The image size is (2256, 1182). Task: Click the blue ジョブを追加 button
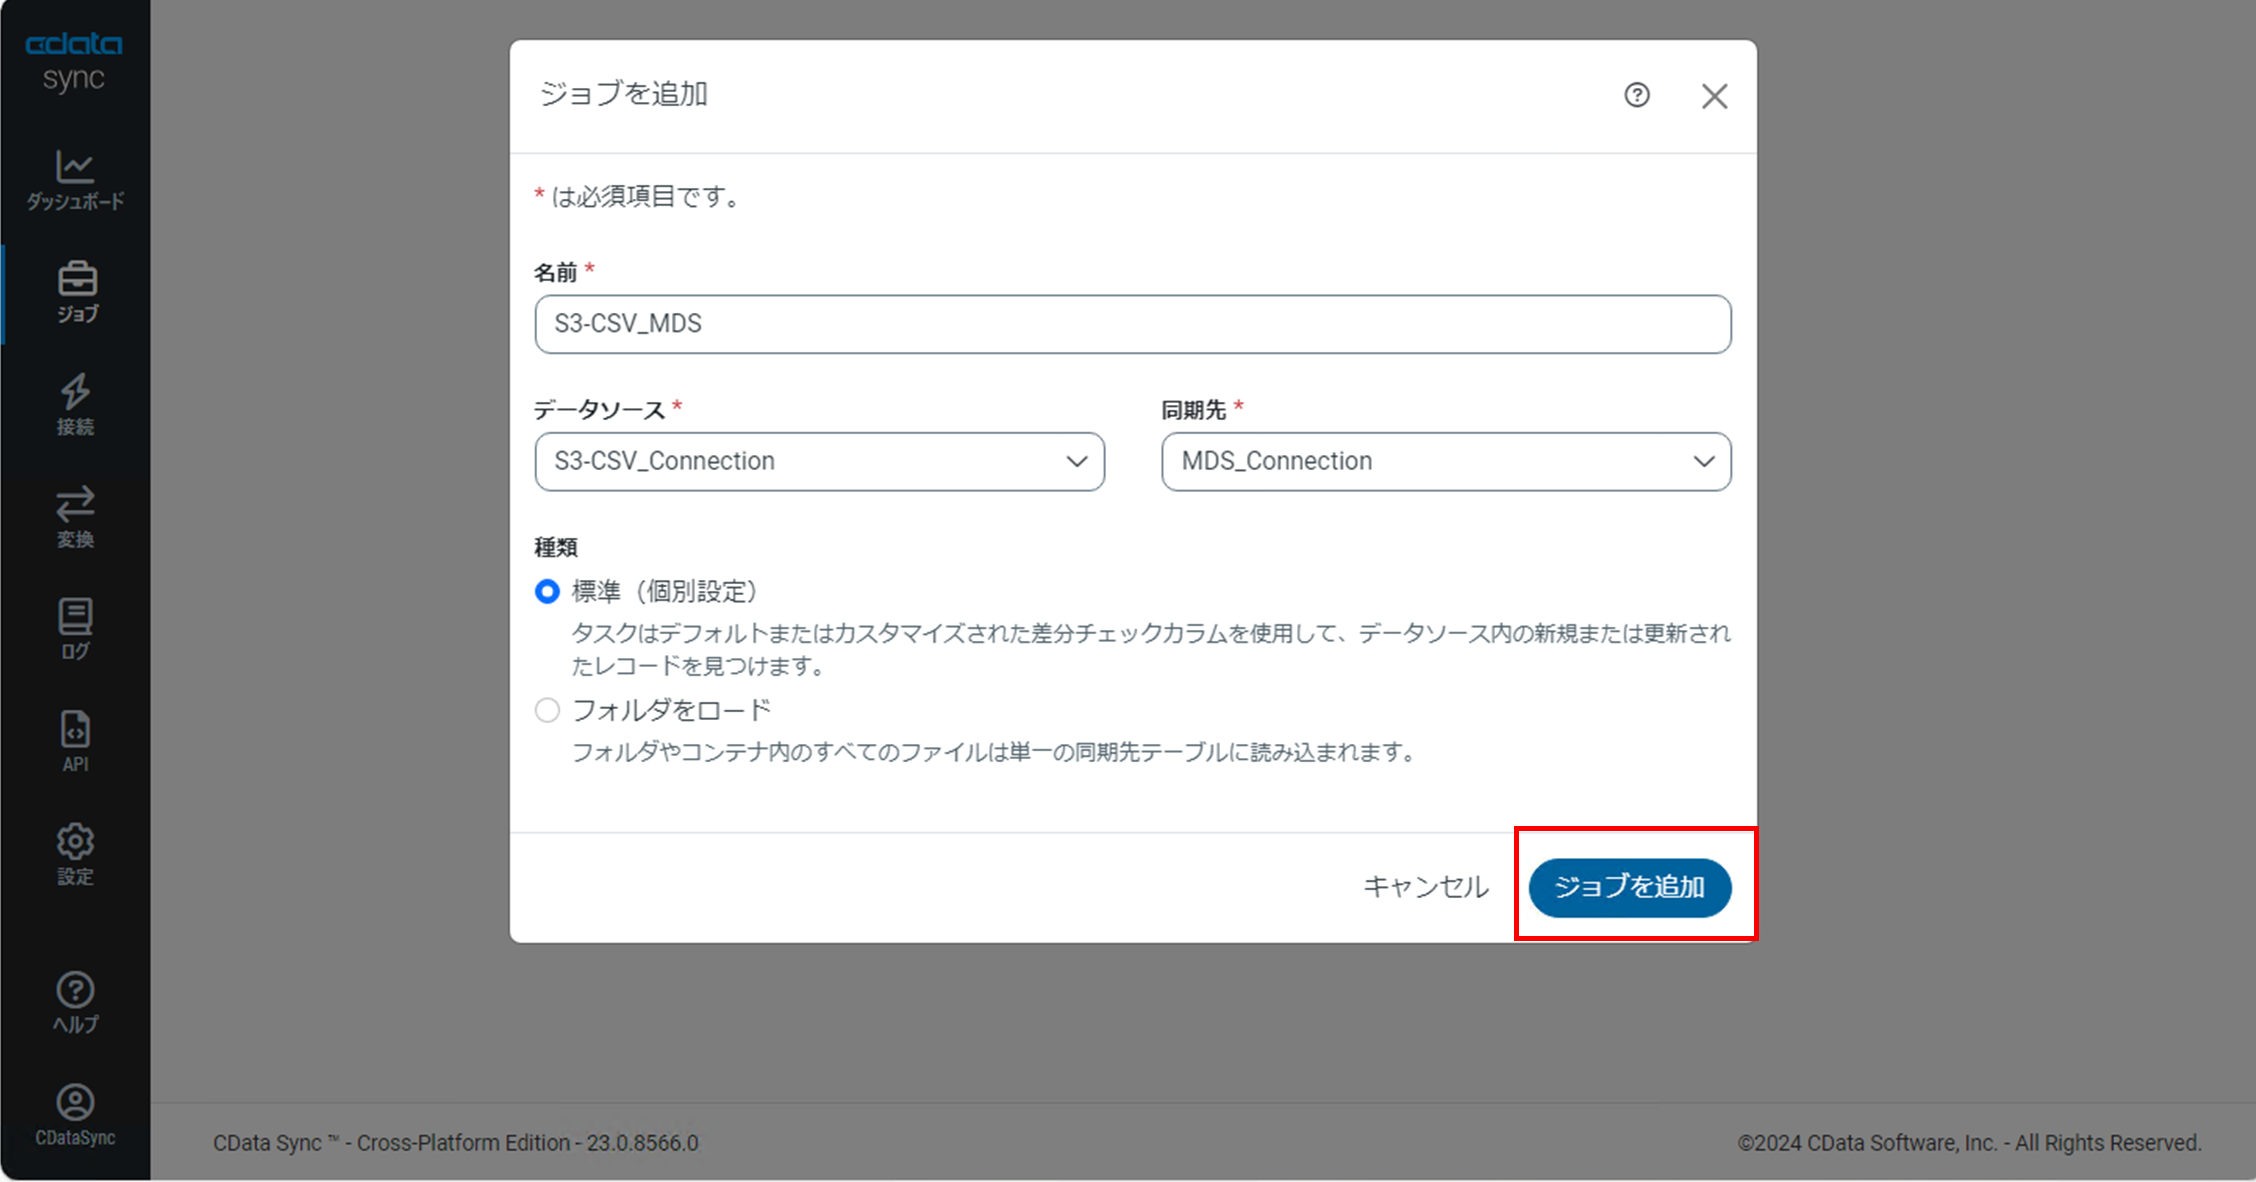[x=1630, y=887]
